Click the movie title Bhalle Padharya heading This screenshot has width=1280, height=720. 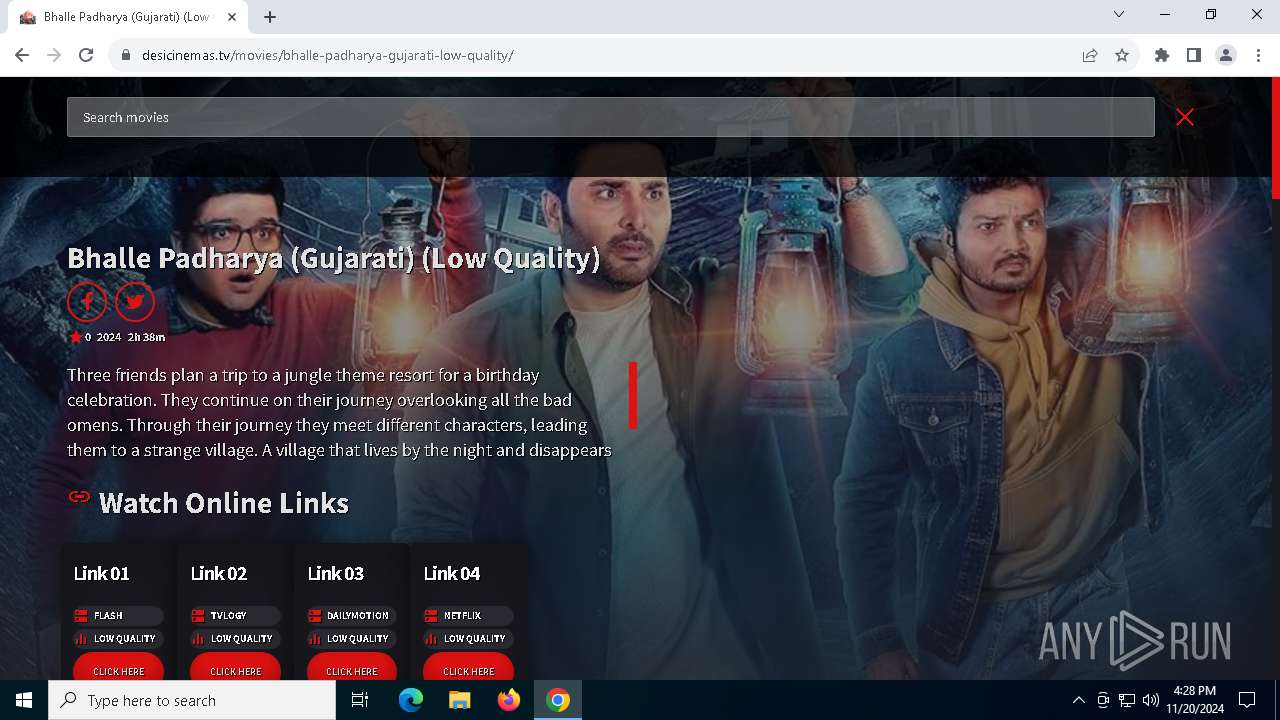333,258
